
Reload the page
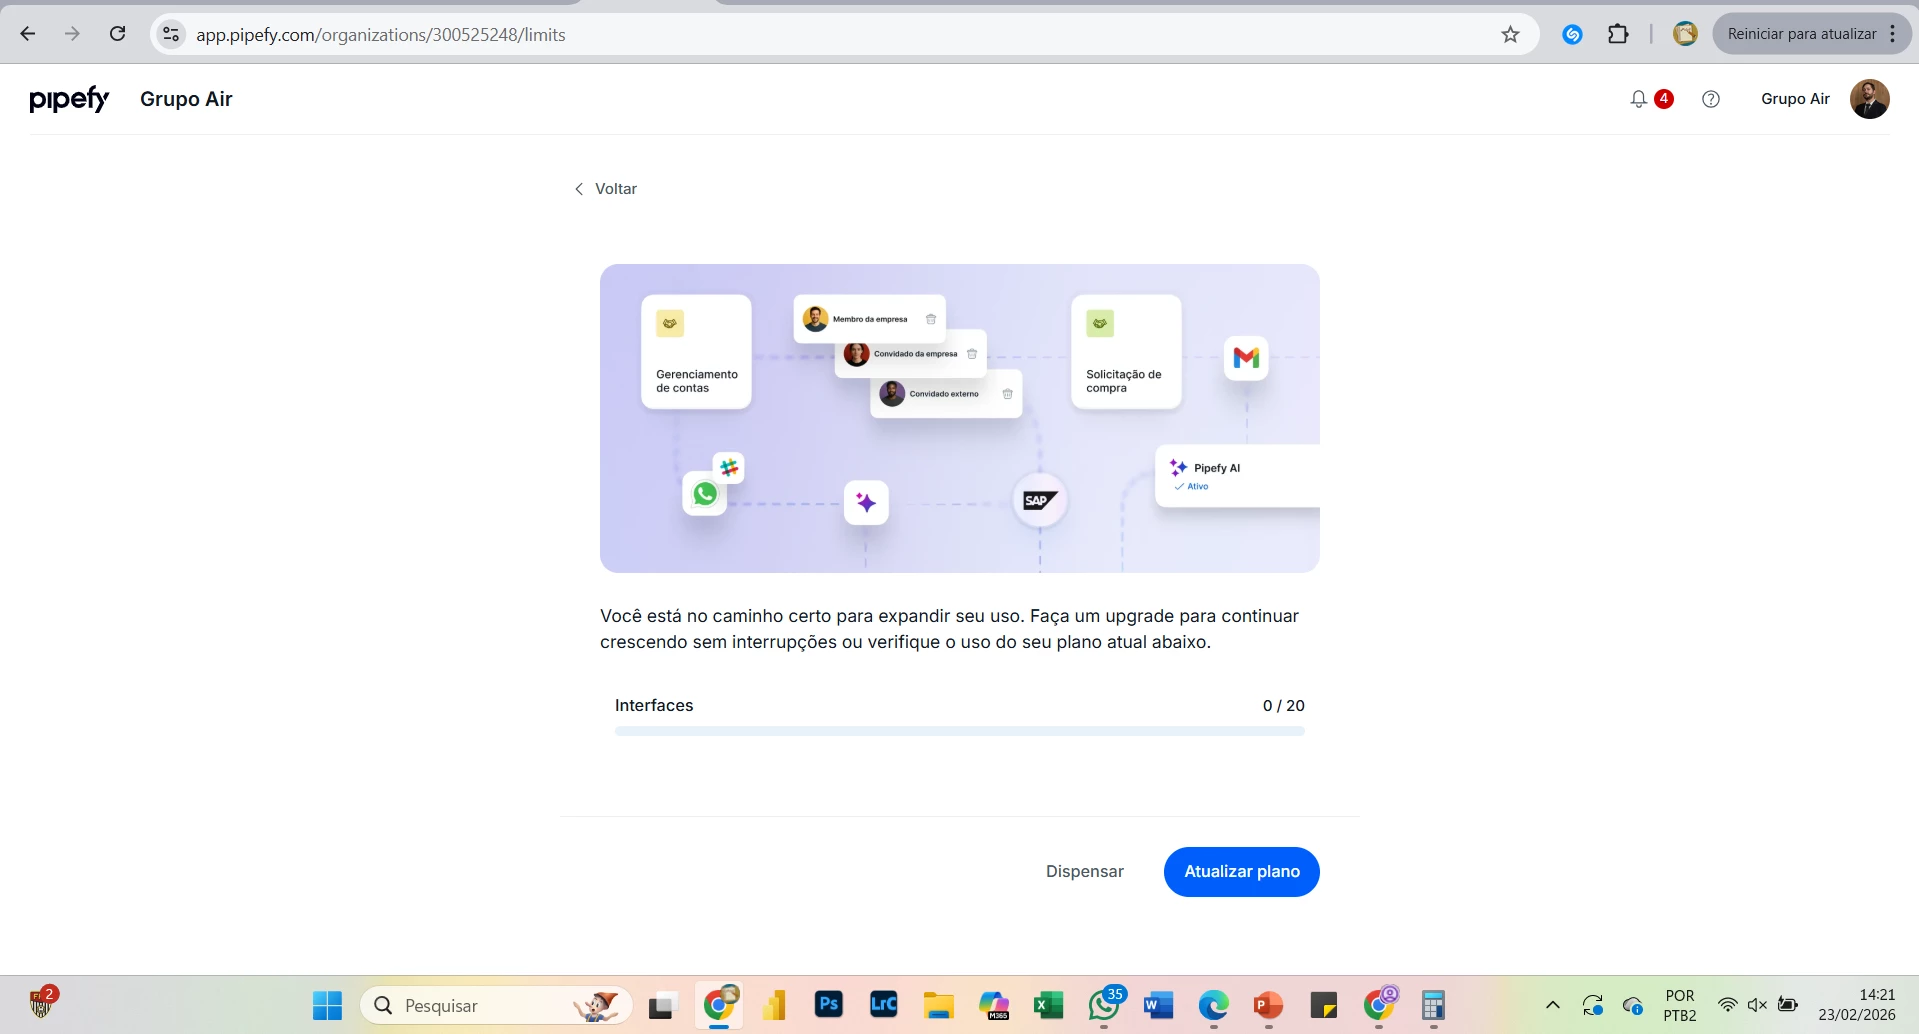point(117,34)
